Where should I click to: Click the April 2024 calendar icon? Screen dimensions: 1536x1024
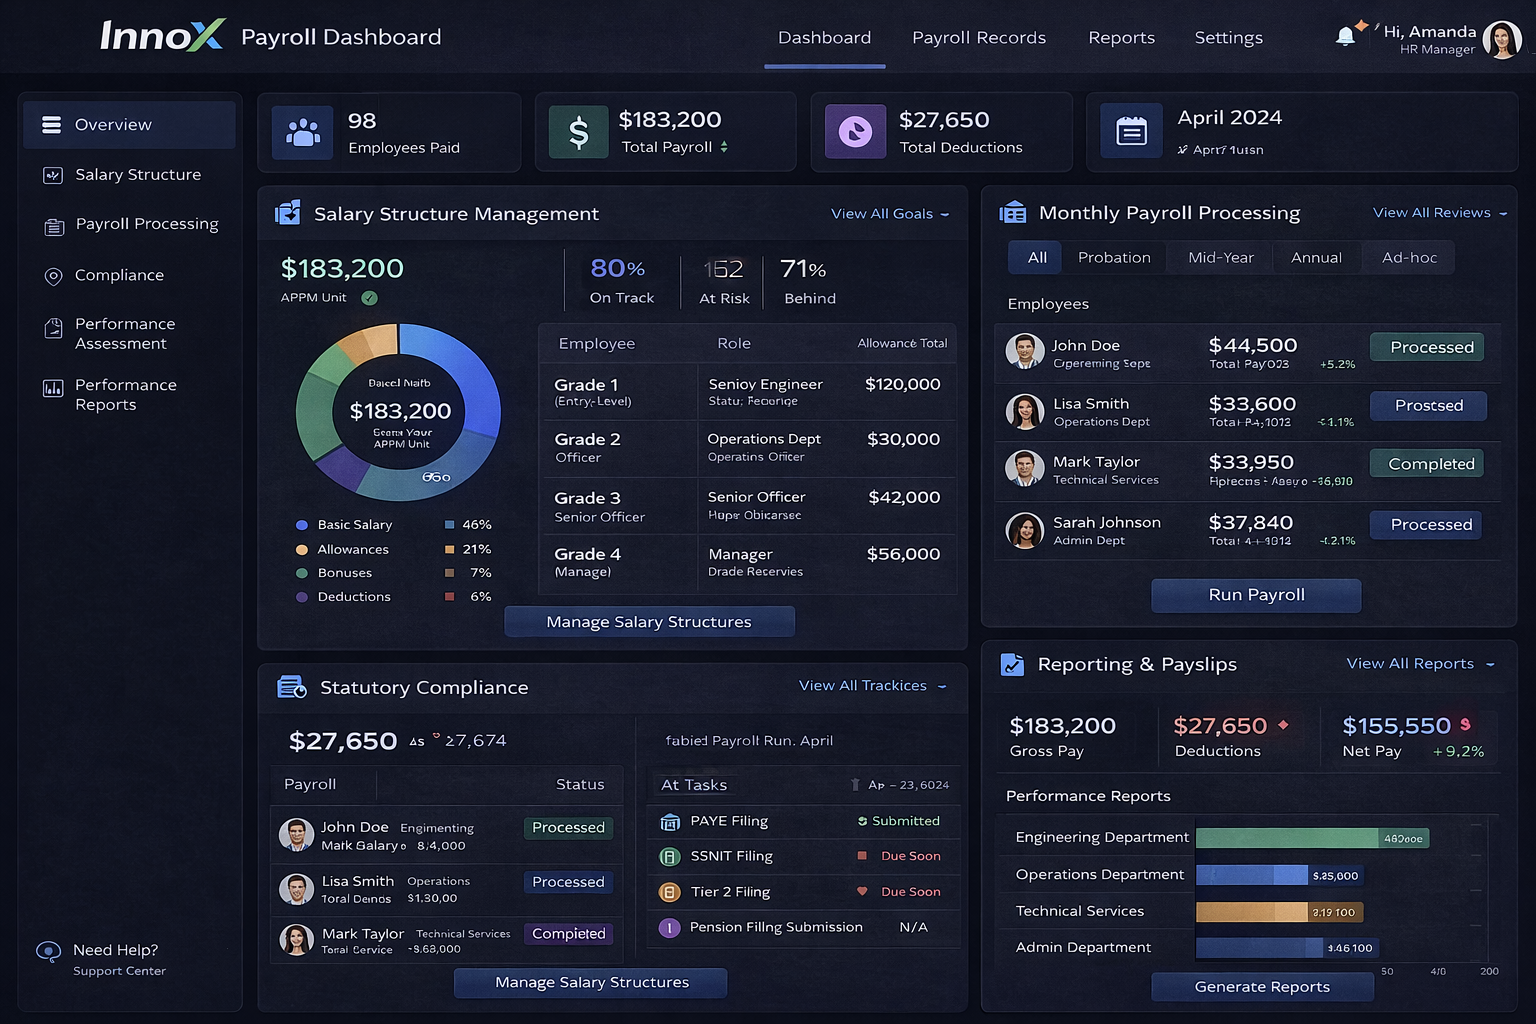[x=1131, y=131]
